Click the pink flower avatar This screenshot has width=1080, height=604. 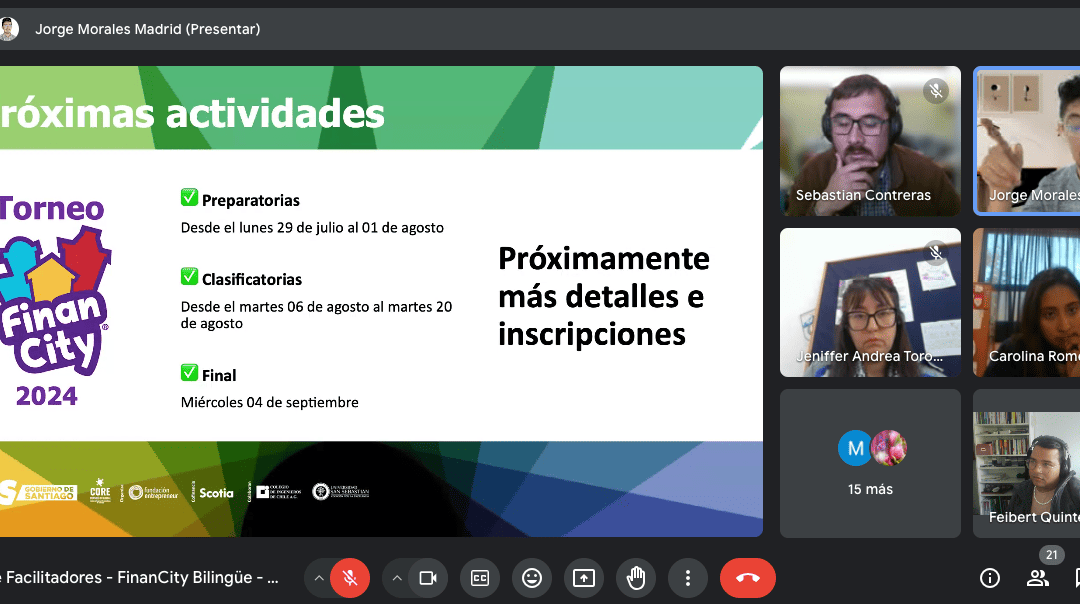click(x=889, y=448)
